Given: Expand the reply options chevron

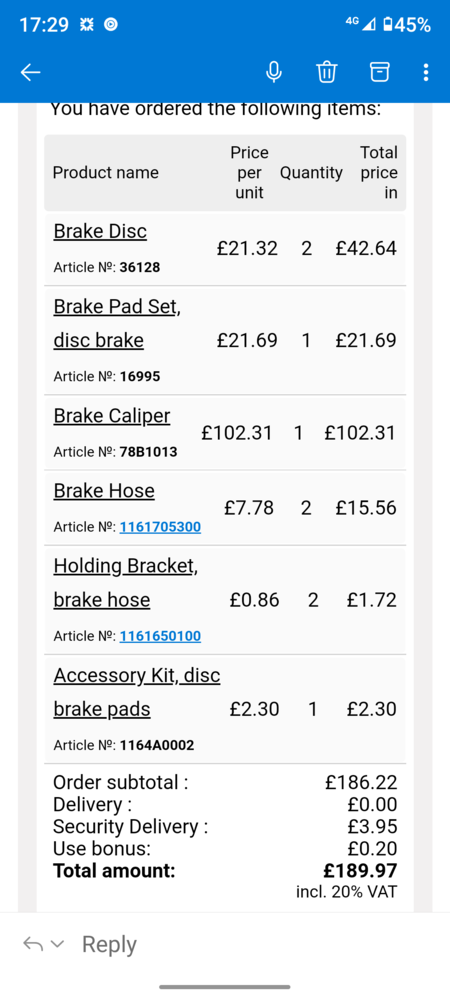Looking at the screenshot, I should pos(57,945).
